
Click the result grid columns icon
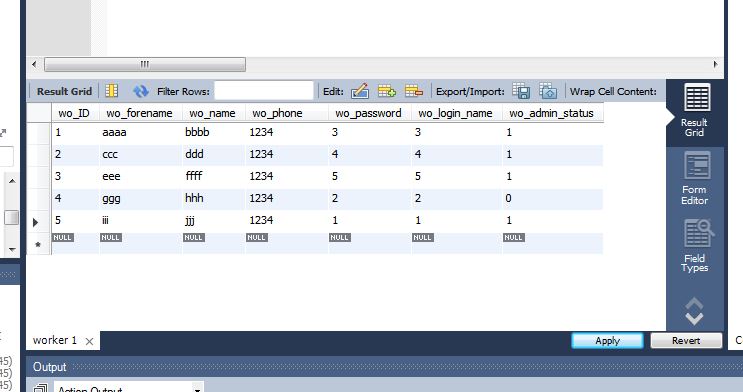(112, 91)
